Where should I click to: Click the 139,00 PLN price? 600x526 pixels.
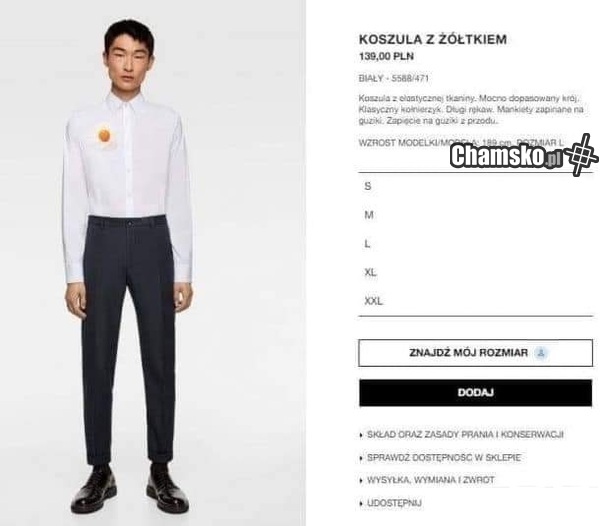pyautogui.click(x=386, y=57)
